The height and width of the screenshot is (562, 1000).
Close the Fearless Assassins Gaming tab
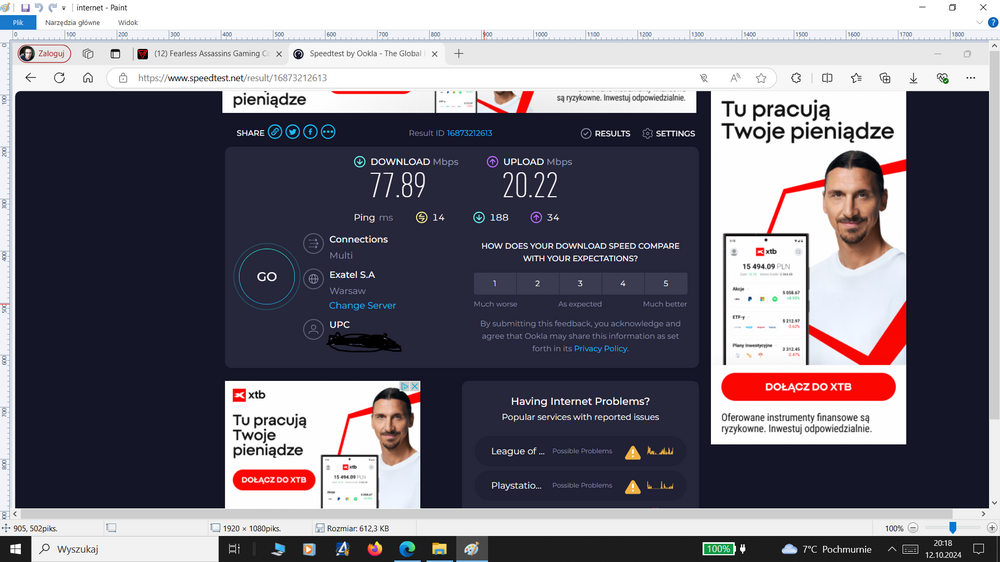(x=279, y=54)
